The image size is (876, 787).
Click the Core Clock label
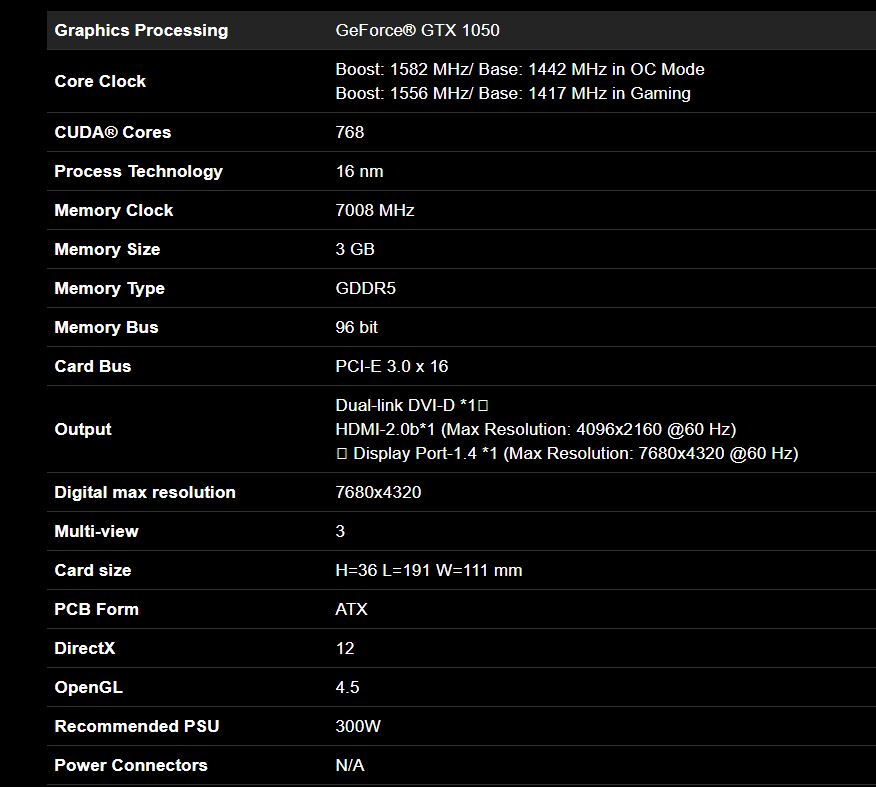pyautogui.click(x=100, y=81)
